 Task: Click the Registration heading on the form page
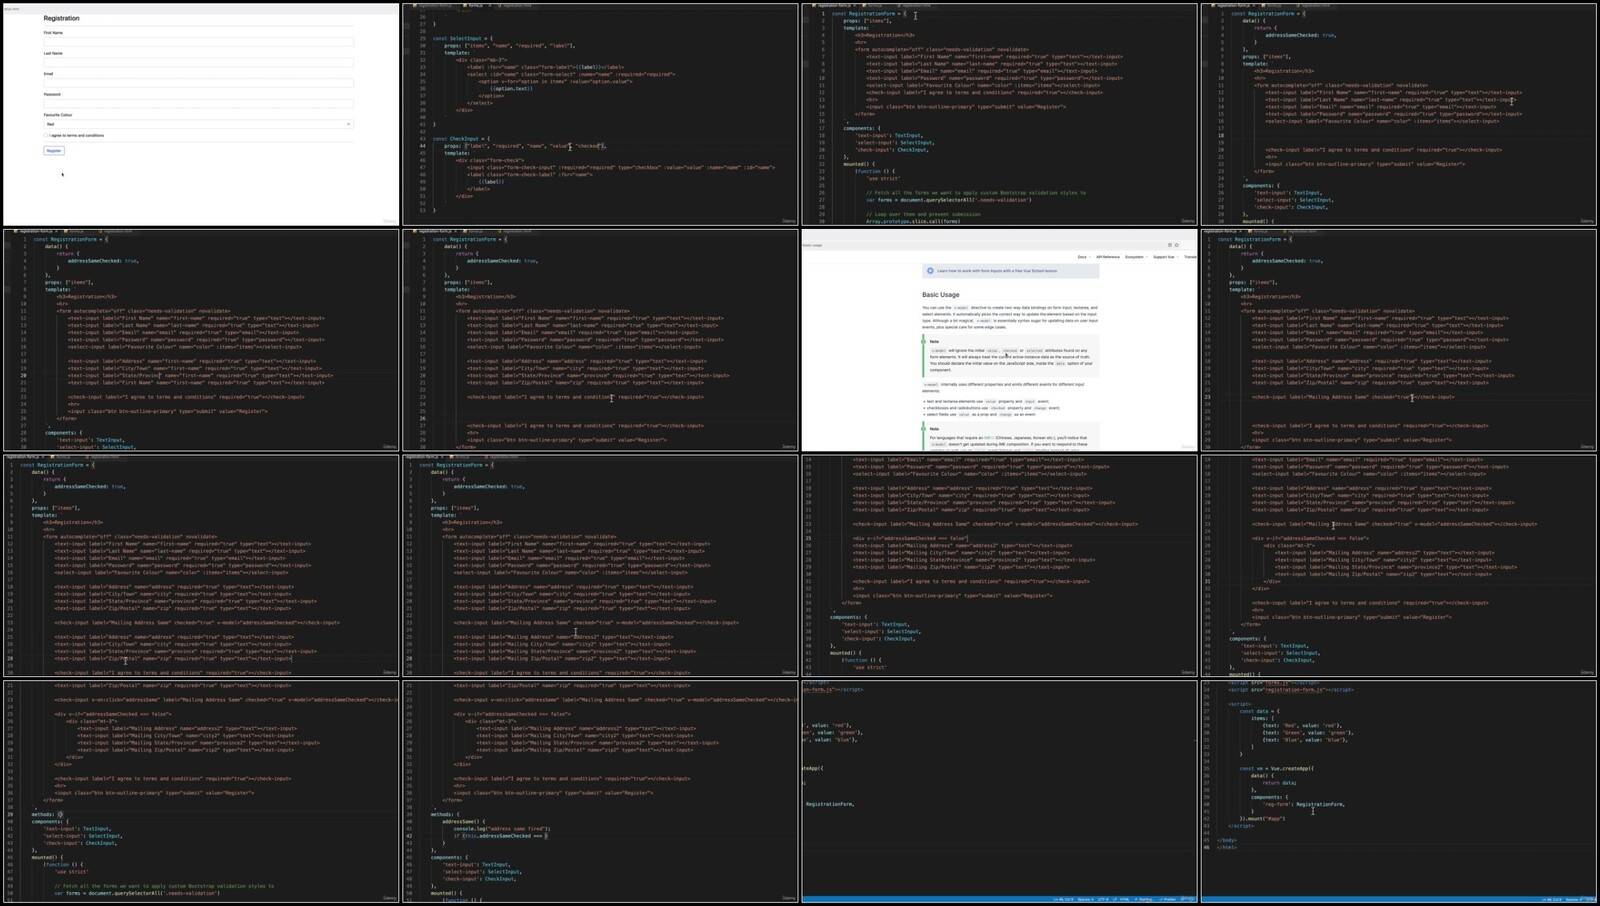[61, 18]
